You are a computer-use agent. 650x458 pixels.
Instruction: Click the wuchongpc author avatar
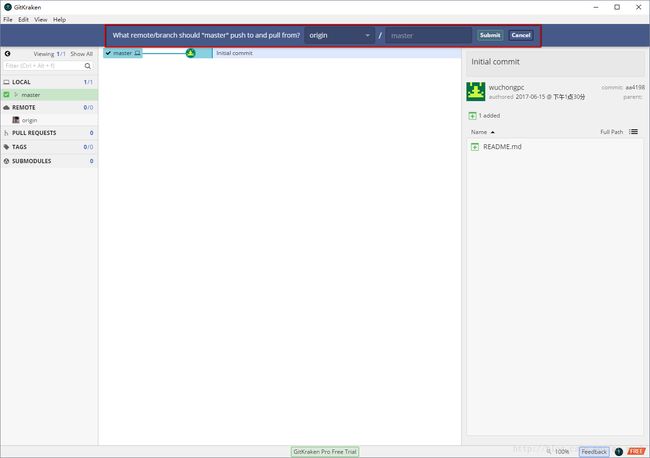pyautogui.click(x=475, y=92)
